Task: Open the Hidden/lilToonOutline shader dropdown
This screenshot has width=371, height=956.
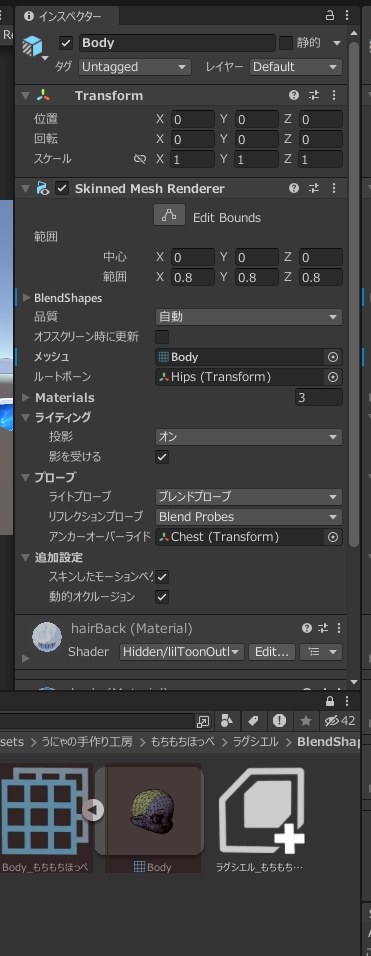Action: (182, 652)
